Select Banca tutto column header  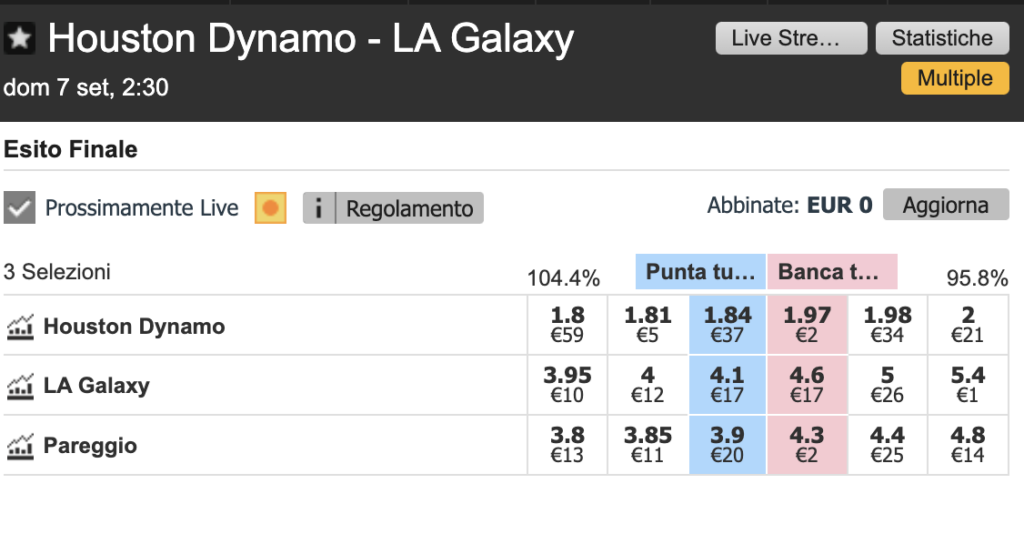point(832,272)
